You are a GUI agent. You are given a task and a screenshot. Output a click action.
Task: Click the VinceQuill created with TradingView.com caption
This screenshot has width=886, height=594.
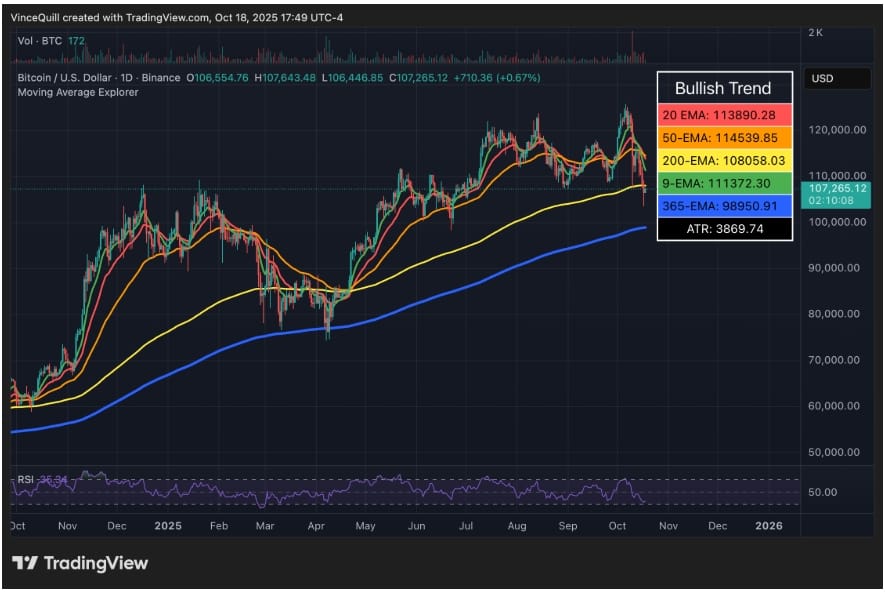click(177, 18)
